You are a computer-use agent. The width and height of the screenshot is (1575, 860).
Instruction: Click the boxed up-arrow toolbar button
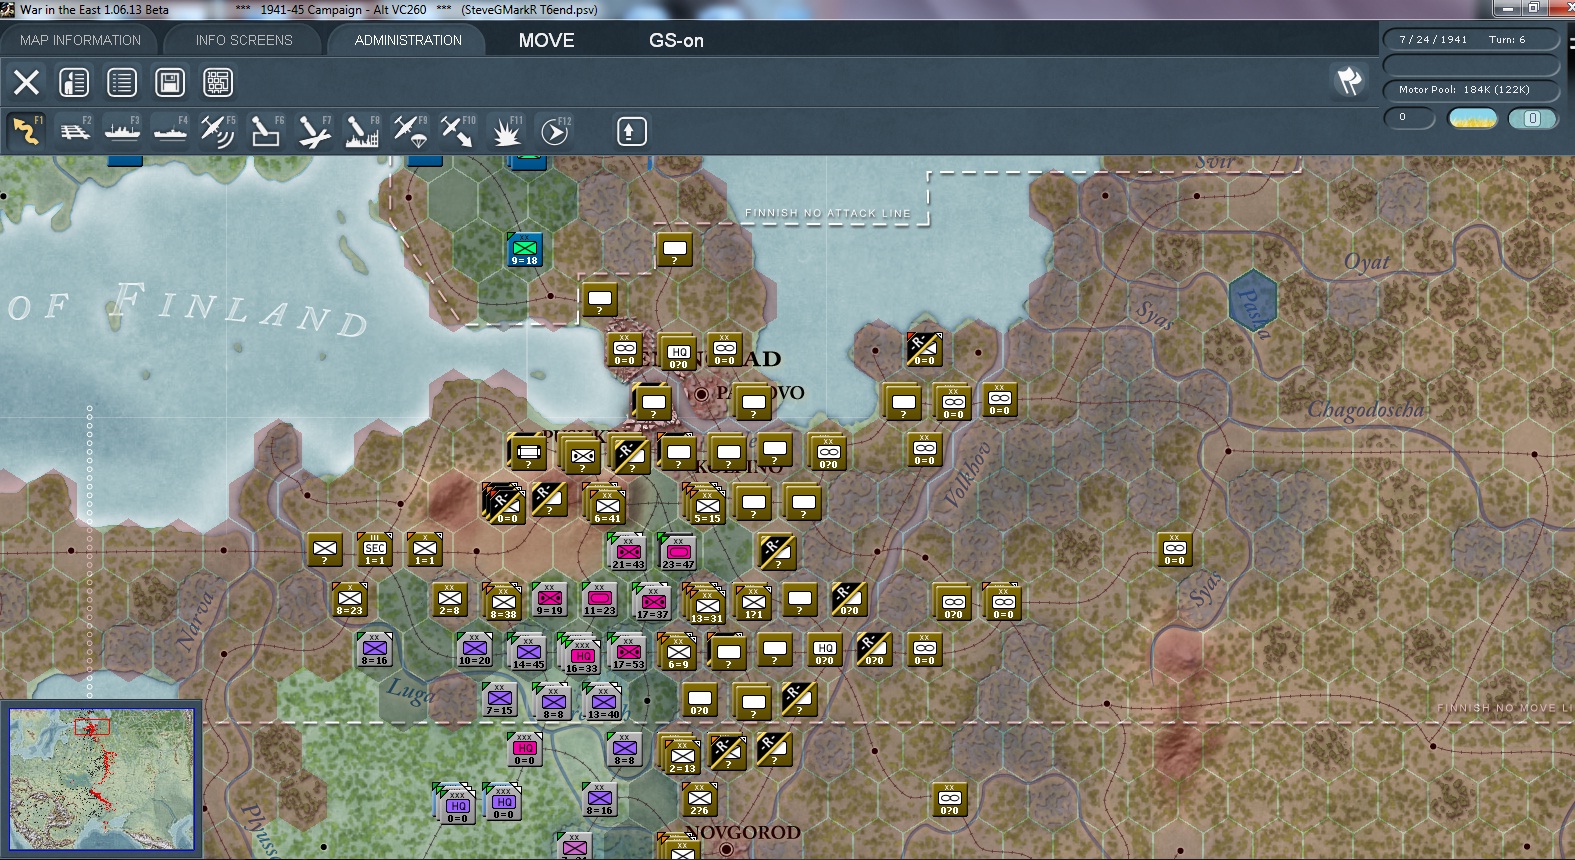click(x=632, y=131)
